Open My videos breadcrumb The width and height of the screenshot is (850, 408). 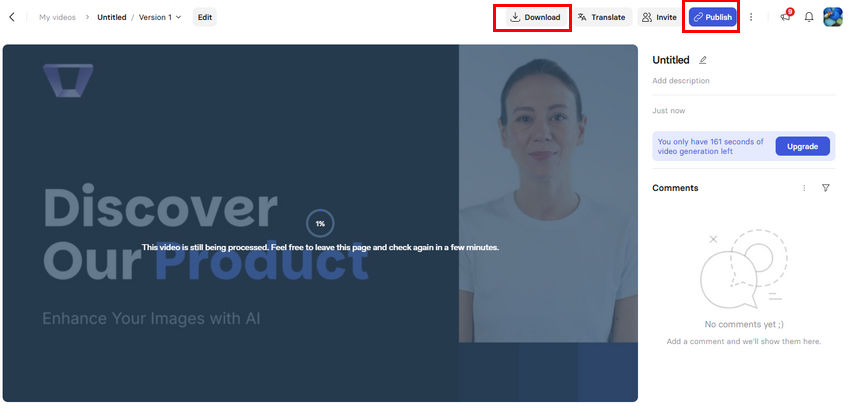57,17
